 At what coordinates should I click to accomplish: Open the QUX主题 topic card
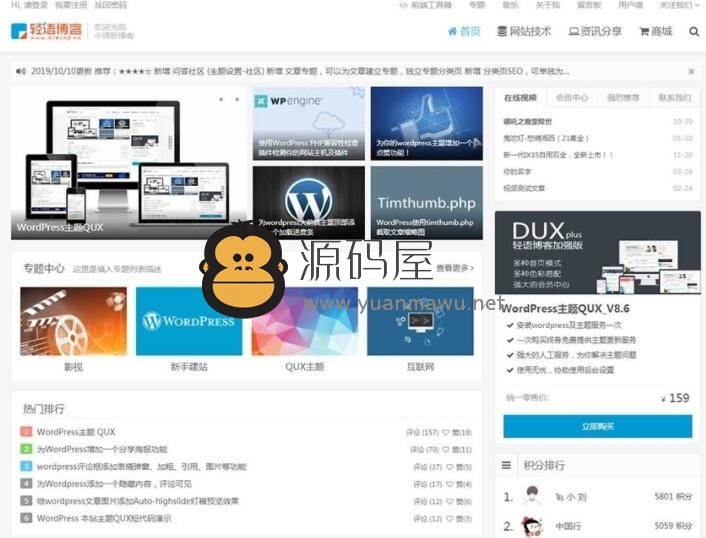point(305,330)
